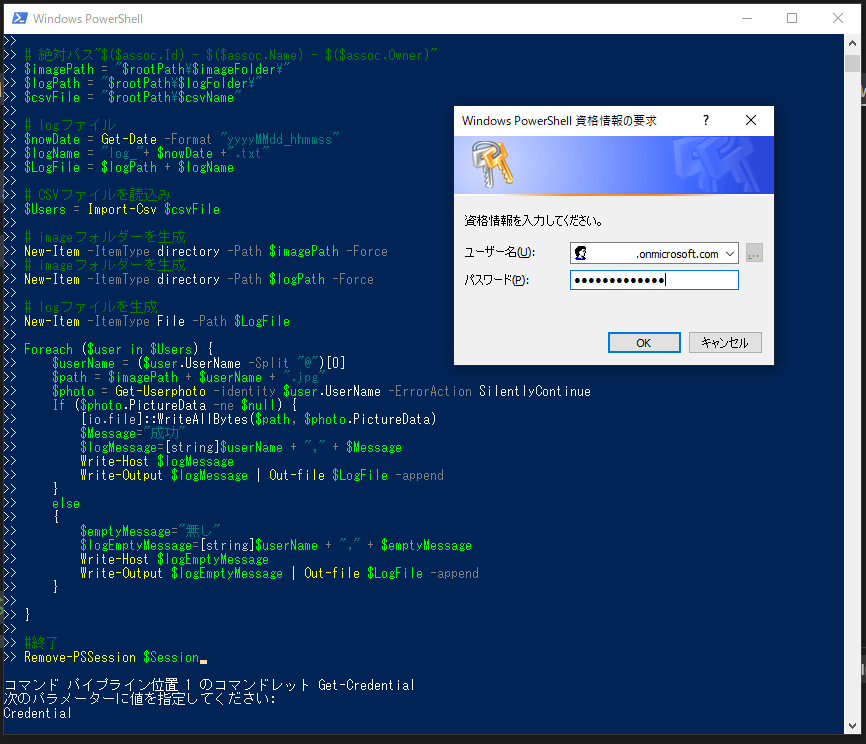Open the username dropdown arrow
Viewport: 866px width, 744px height.
pos(730,254)
